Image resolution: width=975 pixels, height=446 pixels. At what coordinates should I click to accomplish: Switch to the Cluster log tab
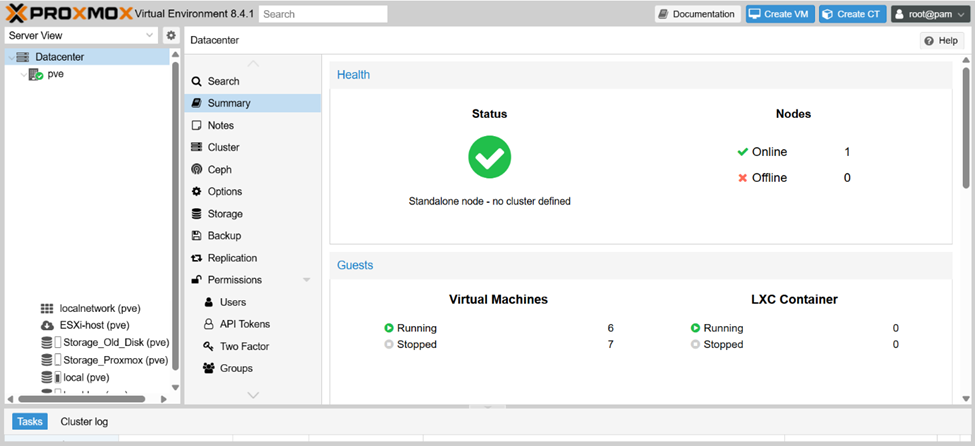84,422
